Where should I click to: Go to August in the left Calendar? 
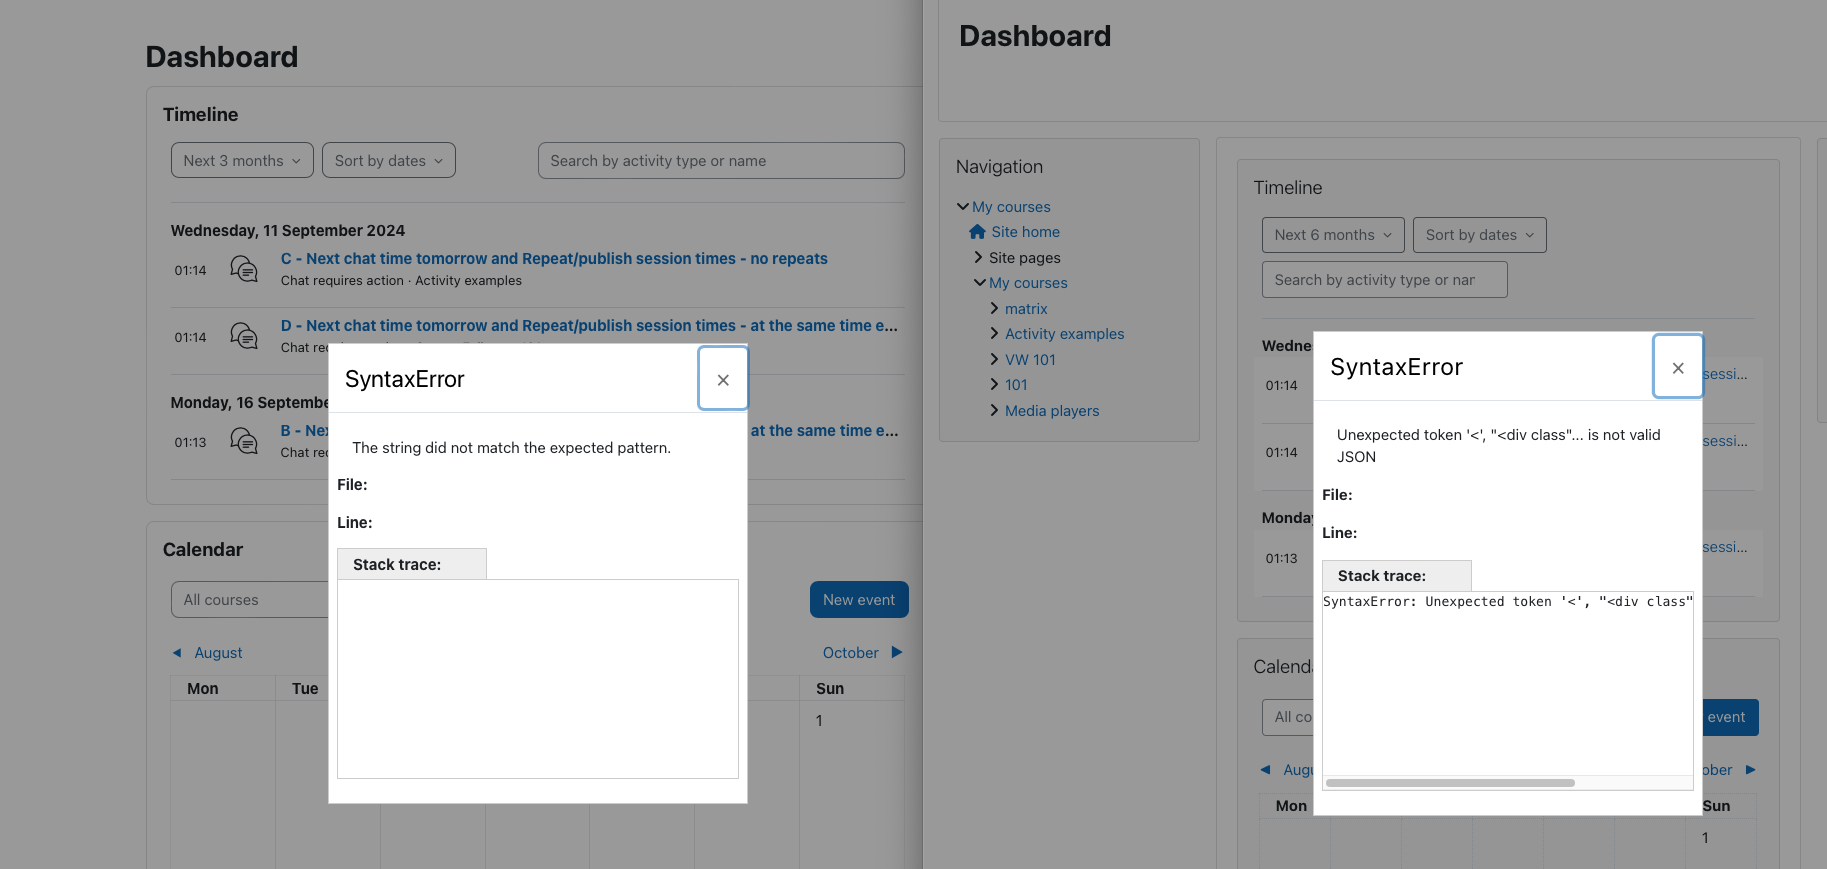pyautogui.click(x=218, y=653)
